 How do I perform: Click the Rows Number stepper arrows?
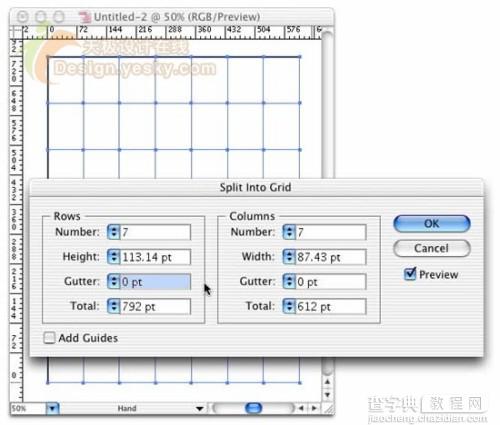click(x=114, y=232)
